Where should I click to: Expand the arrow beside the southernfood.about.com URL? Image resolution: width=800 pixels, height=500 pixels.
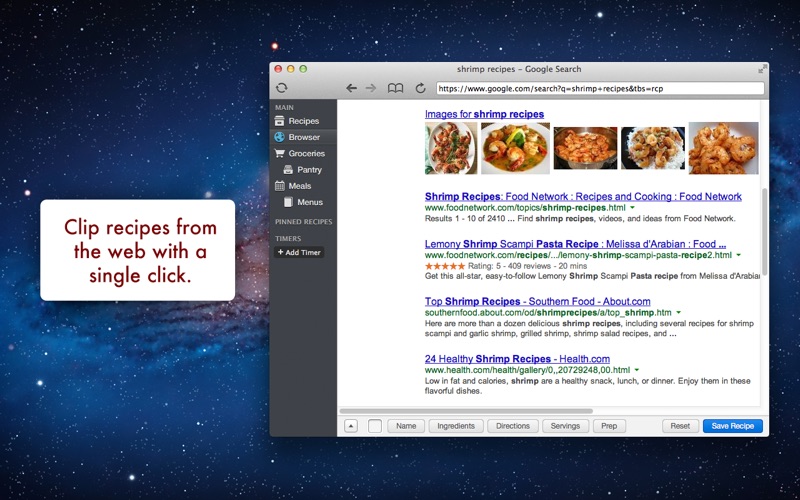pyautogui.click(x=678, y=313)
